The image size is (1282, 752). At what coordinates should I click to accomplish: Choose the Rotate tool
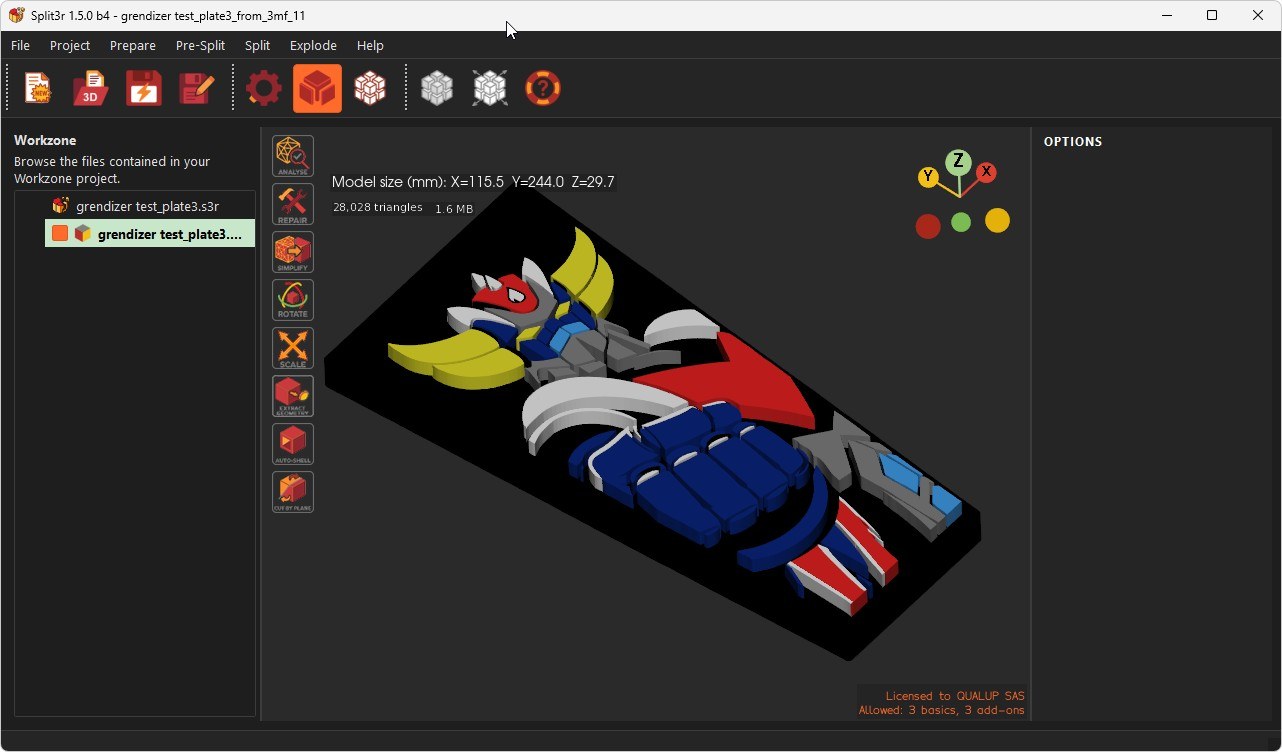(x=293, y=300)
